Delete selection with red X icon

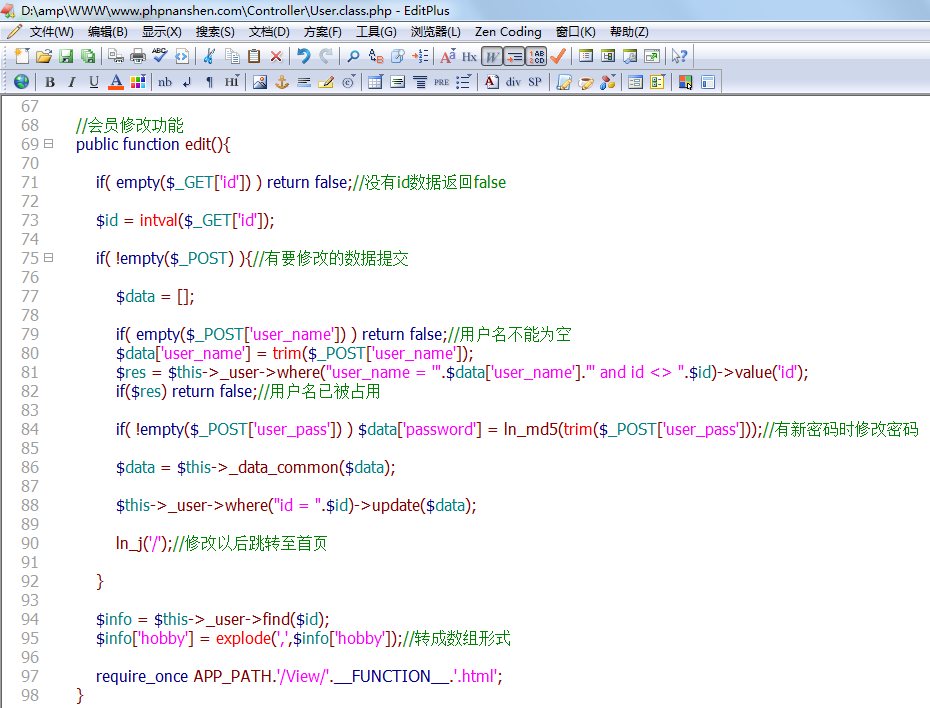[x=276, y=56]
